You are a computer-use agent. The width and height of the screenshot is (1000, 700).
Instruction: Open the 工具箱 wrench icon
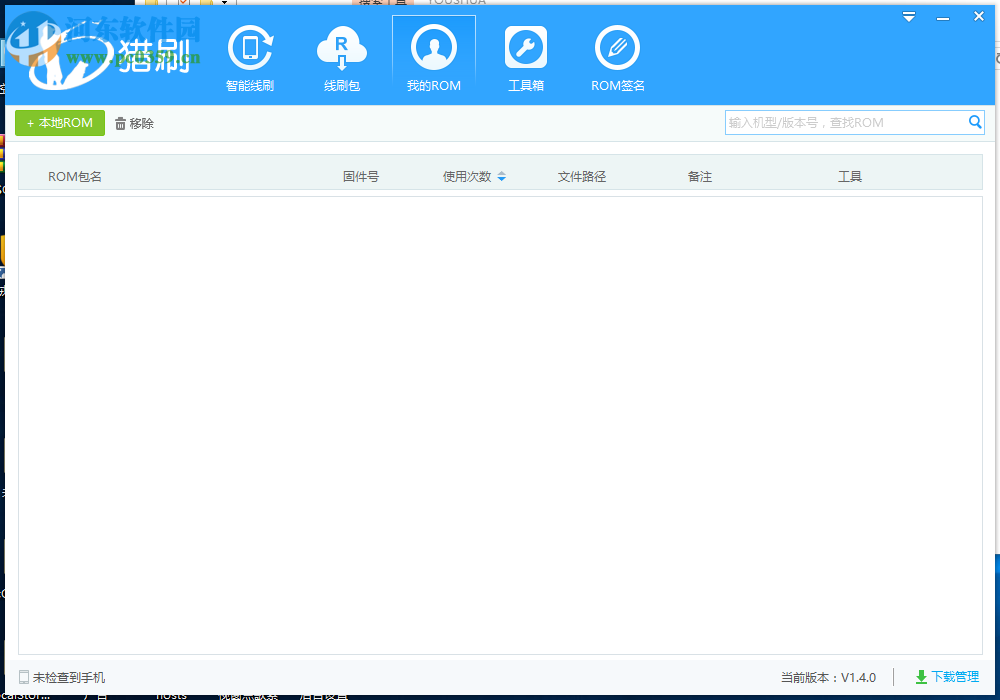[526, 46]
